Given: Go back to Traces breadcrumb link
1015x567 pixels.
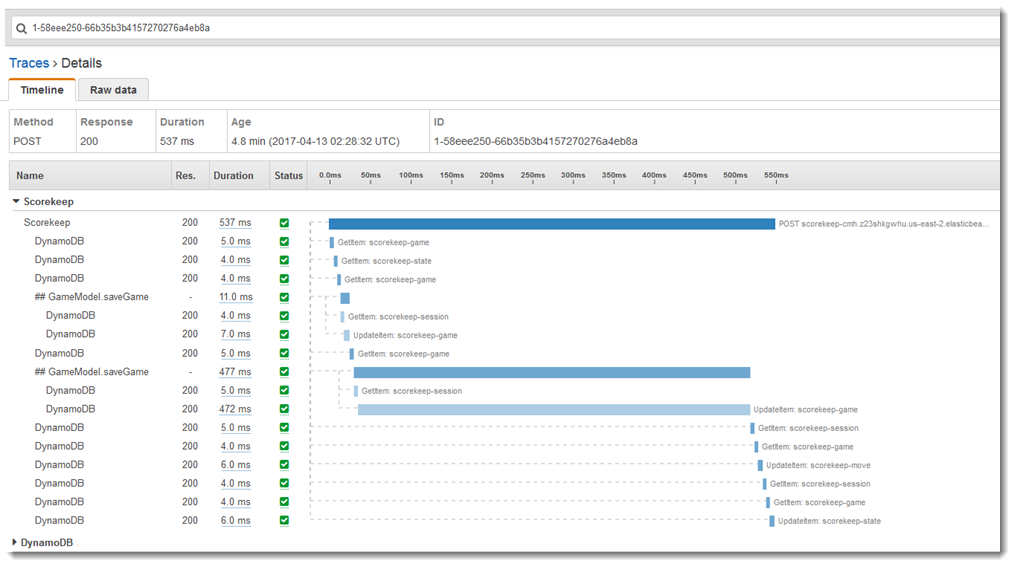Looking at the screenshot, I should click(x=29, y=63).
